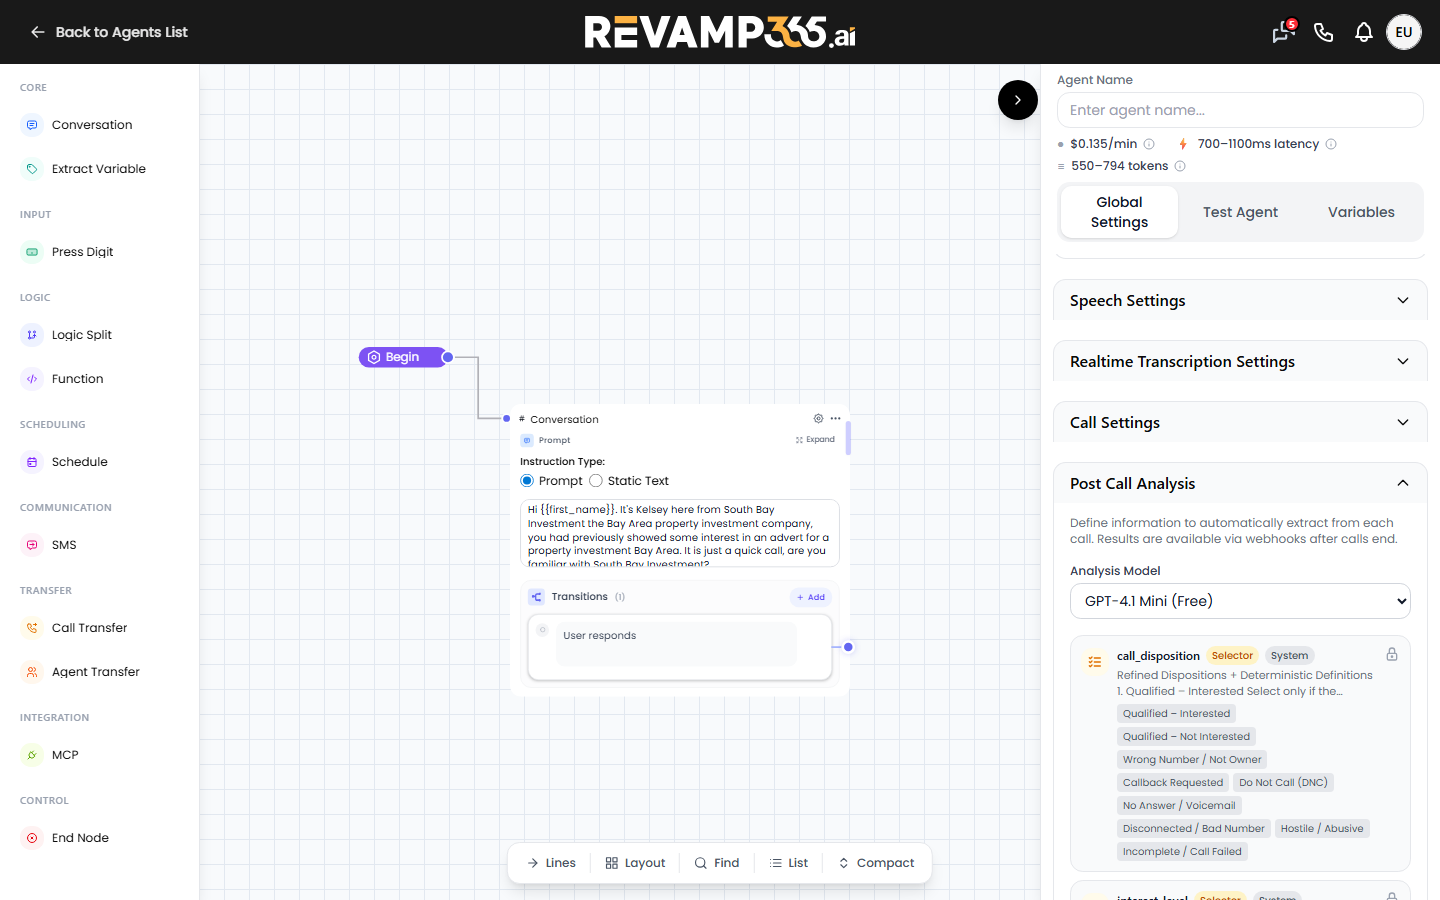The image size is (1440, 900).
Task: Toggle Lines in the canvas toolbar
Action: click(551, 863)
